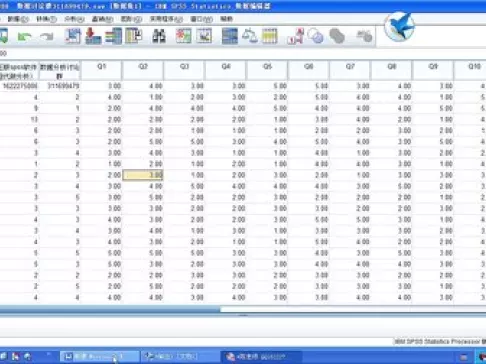Click the horizontal scrollbar under the data grid
Screen dimensions: 486x364
click(x=243, y=310)
